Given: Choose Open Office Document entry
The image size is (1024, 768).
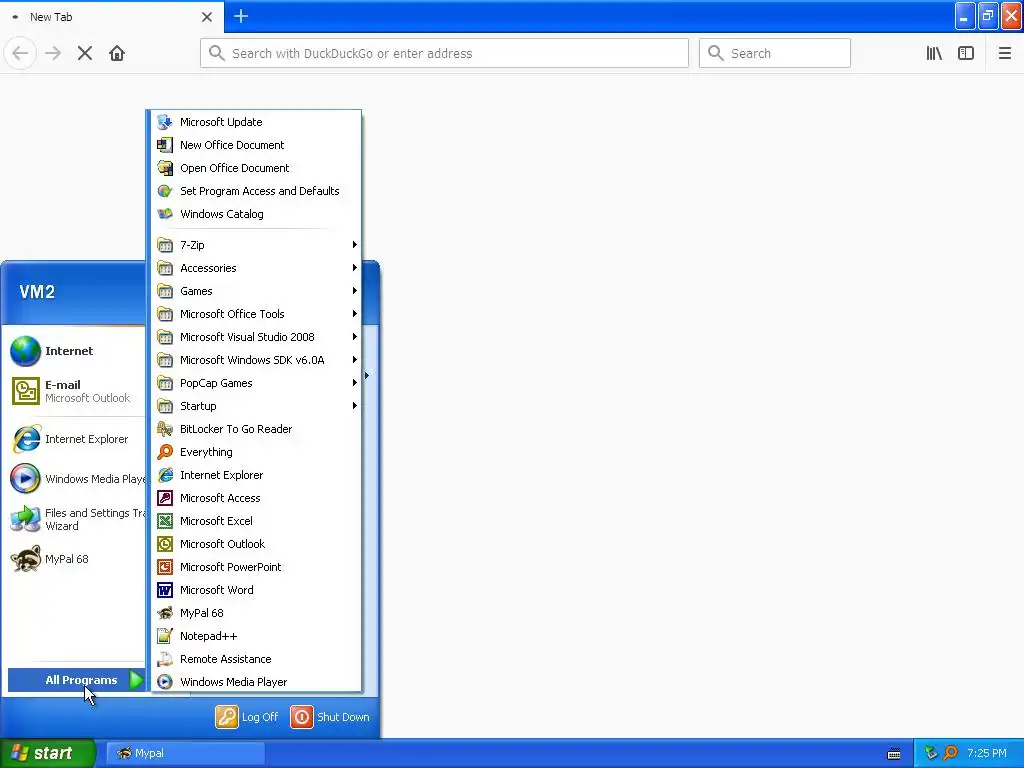Looking at the screenshot, I should click(x=256, y=168).
